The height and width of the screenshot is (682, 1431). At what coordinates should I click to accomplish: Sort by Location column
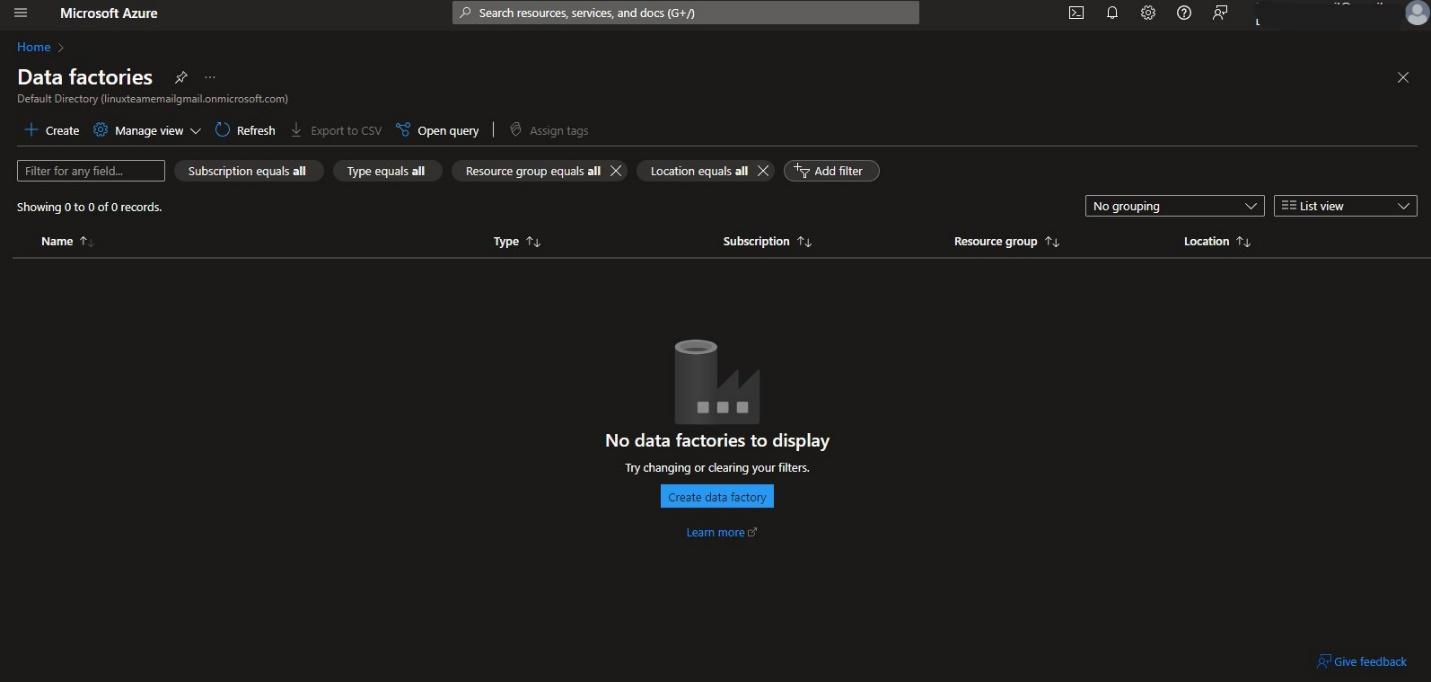pos(1217,241)
